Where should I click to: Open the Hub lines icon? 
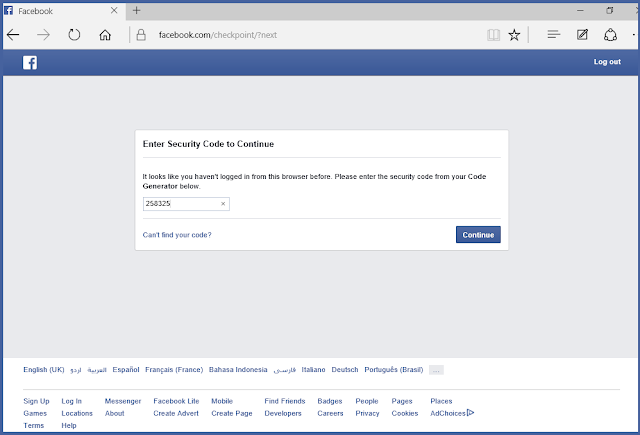[553, 35]
